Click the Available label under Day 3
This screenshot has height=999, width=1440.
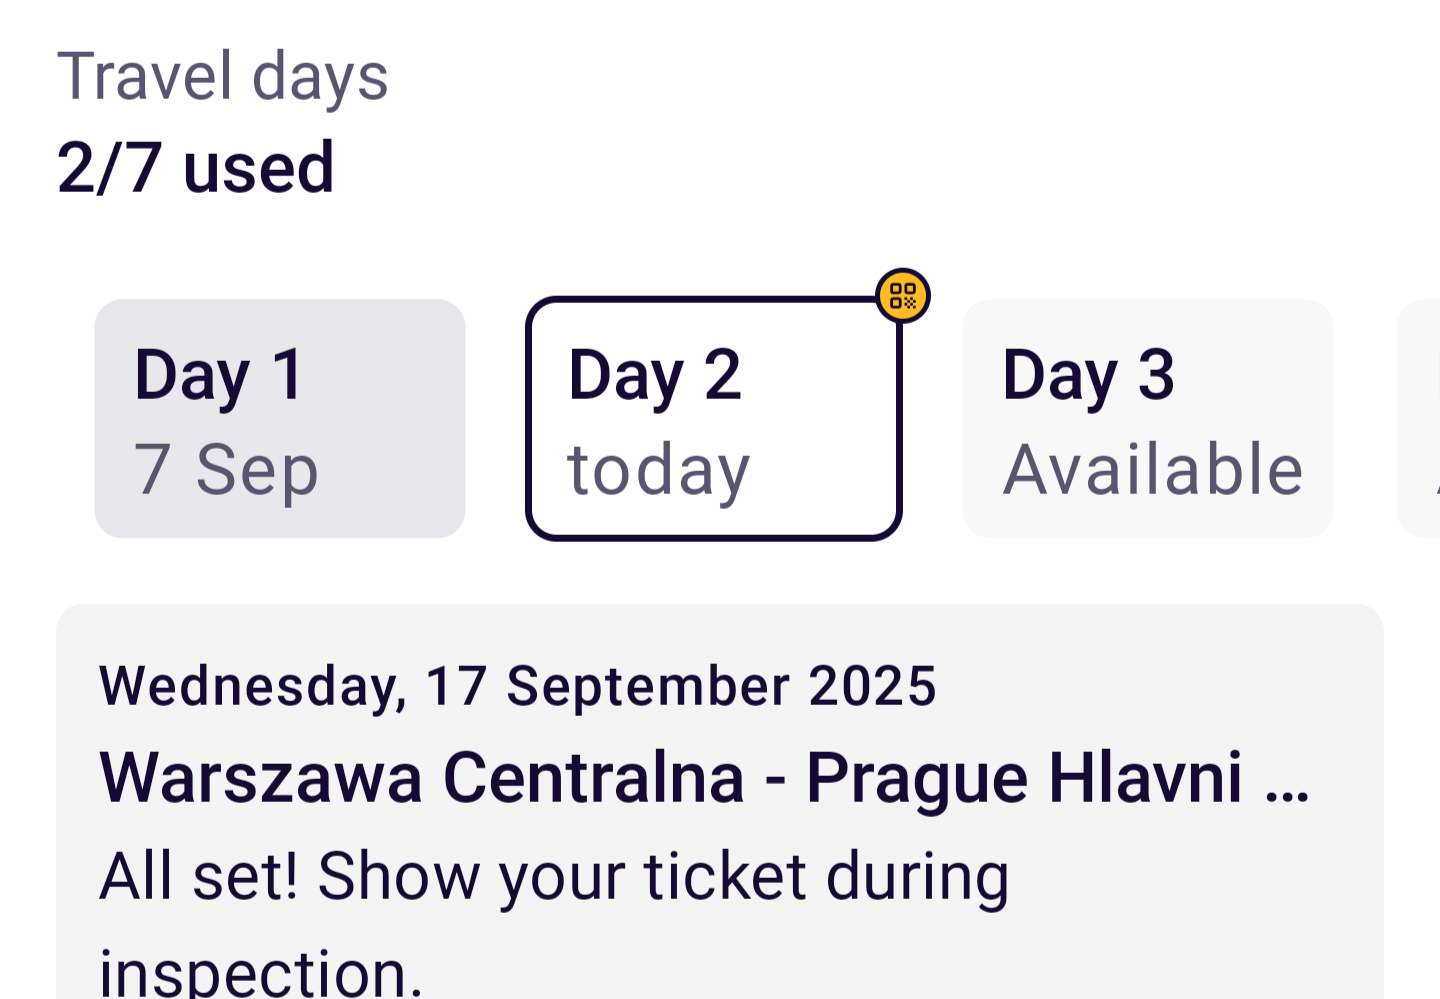[x=1153, y=469]
